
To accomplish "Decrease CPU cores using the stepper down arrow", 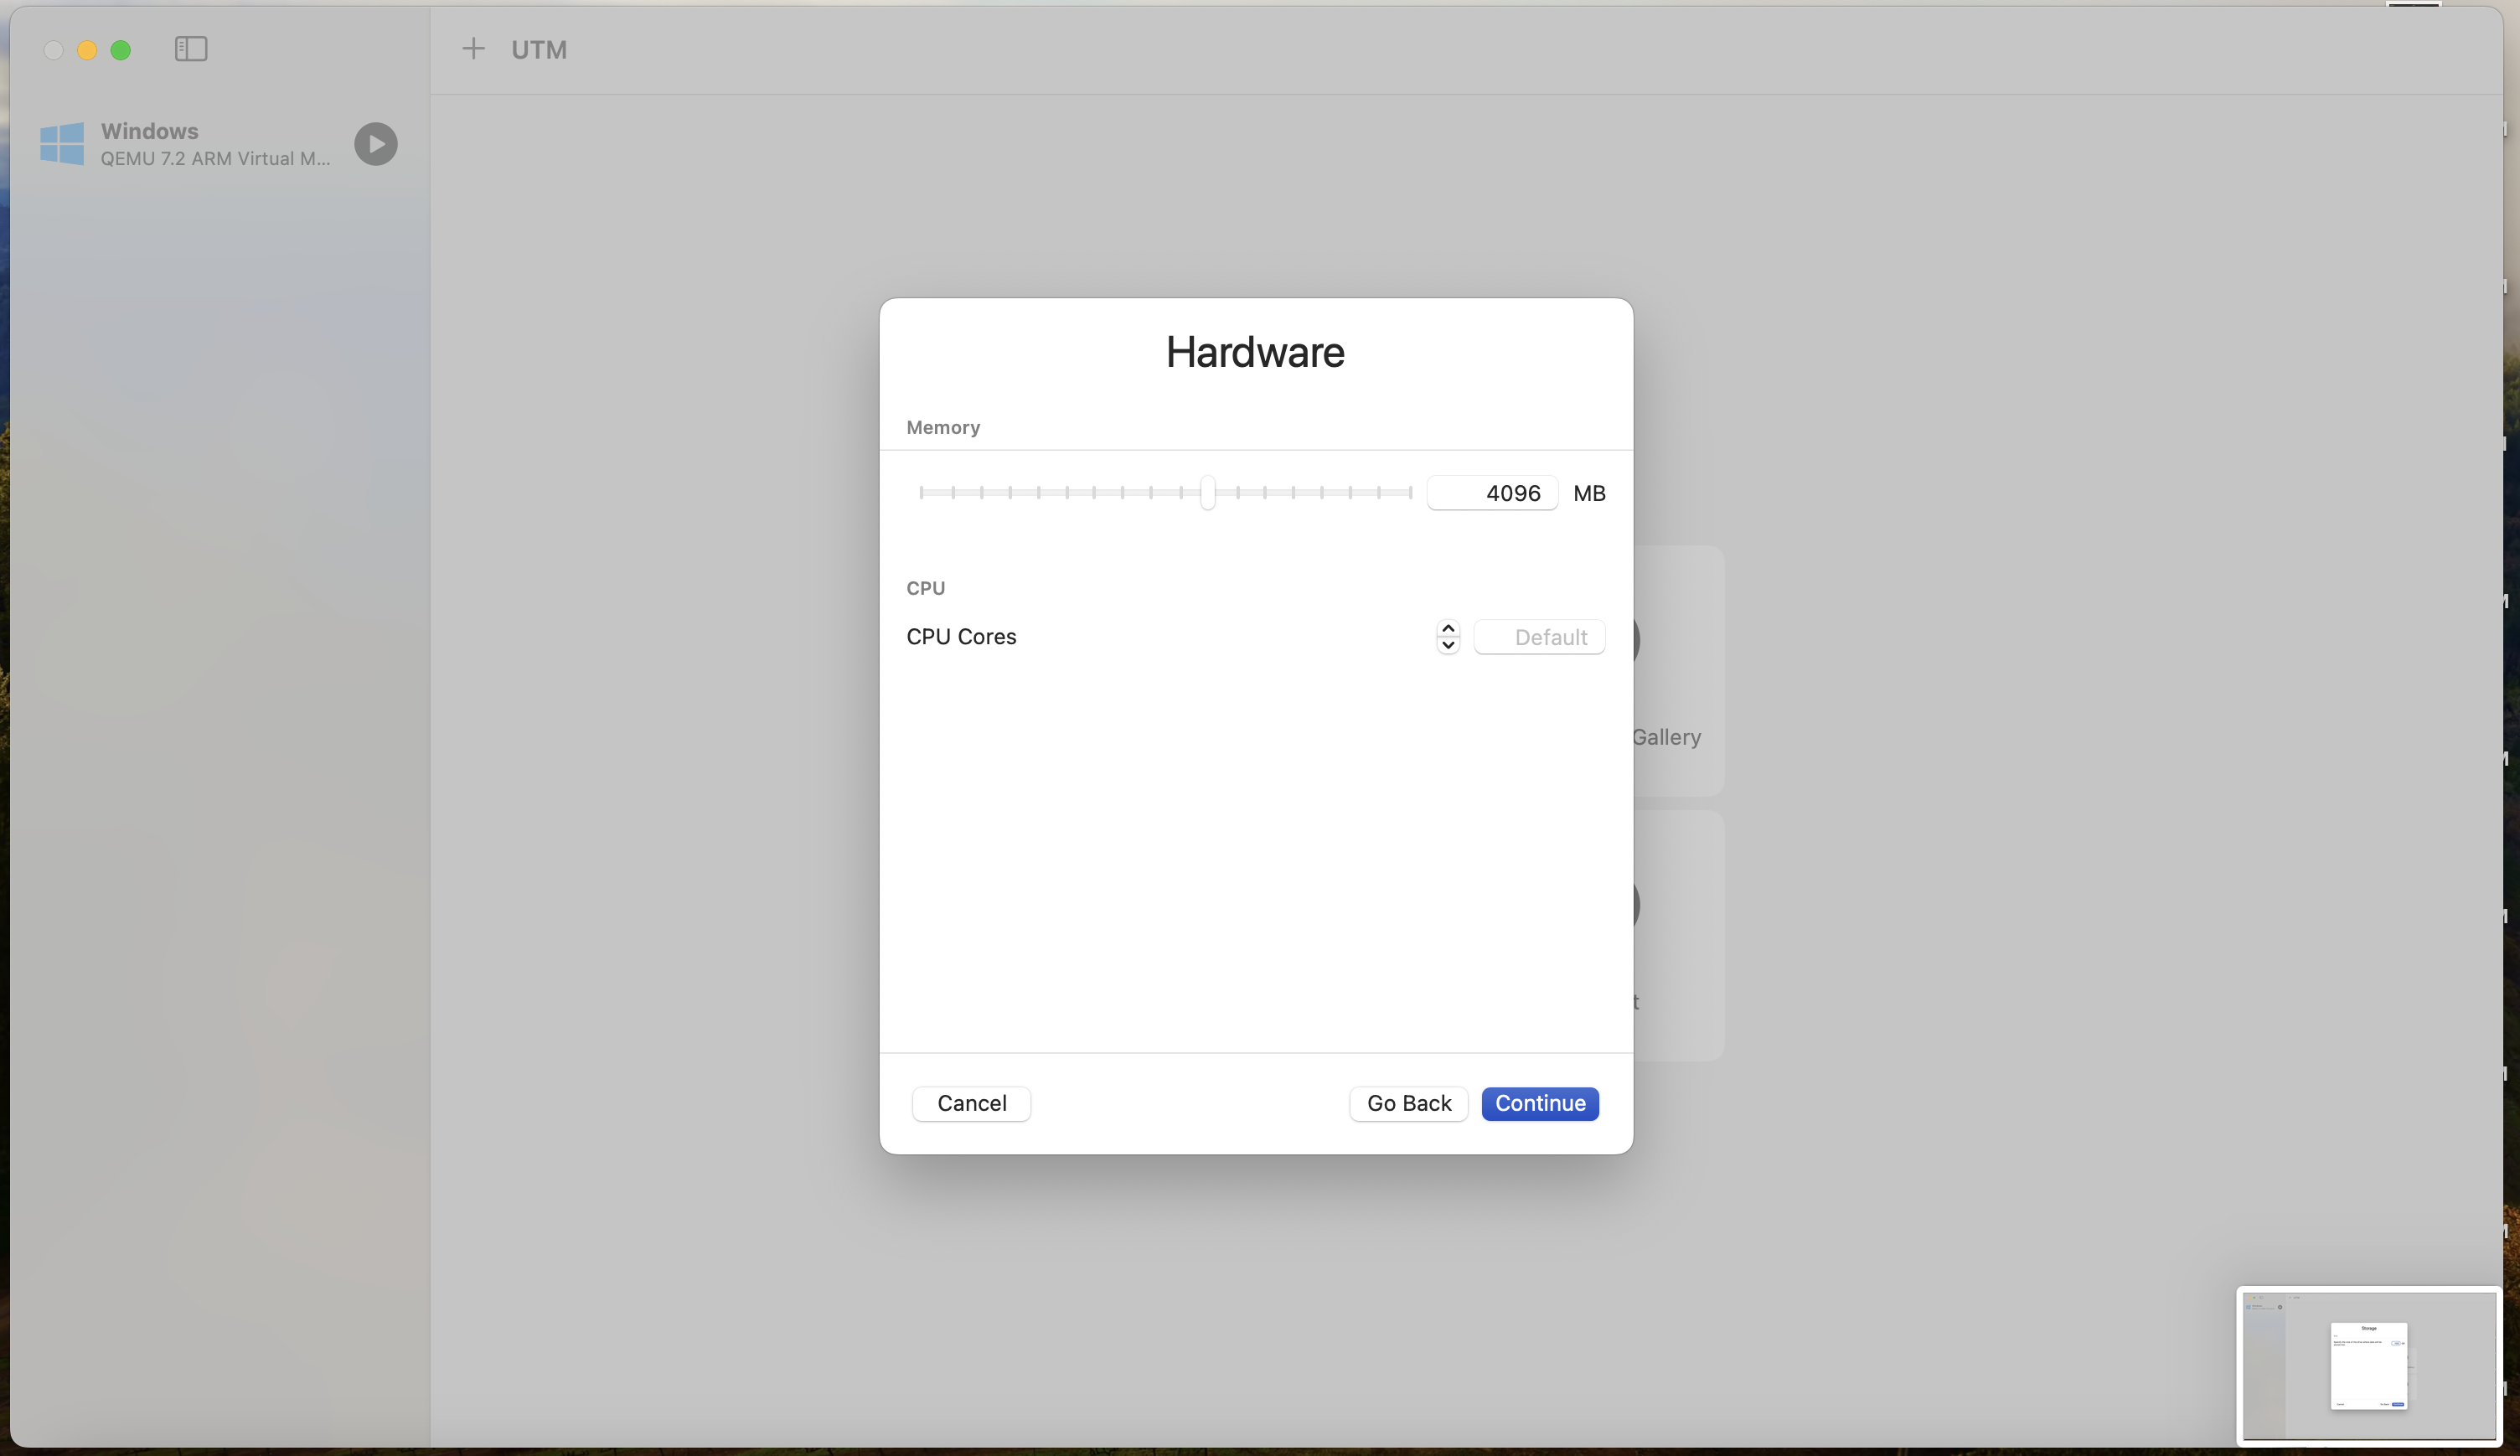I will (1449, 646).
